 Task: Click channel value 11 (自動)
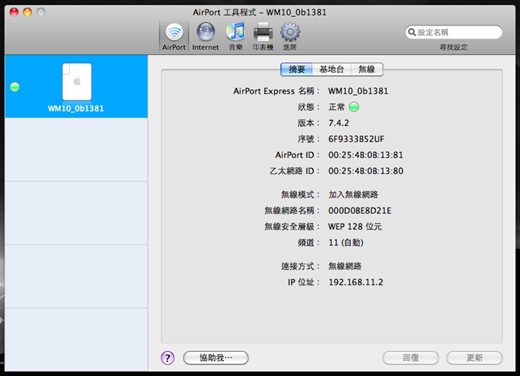coord(346,243)
